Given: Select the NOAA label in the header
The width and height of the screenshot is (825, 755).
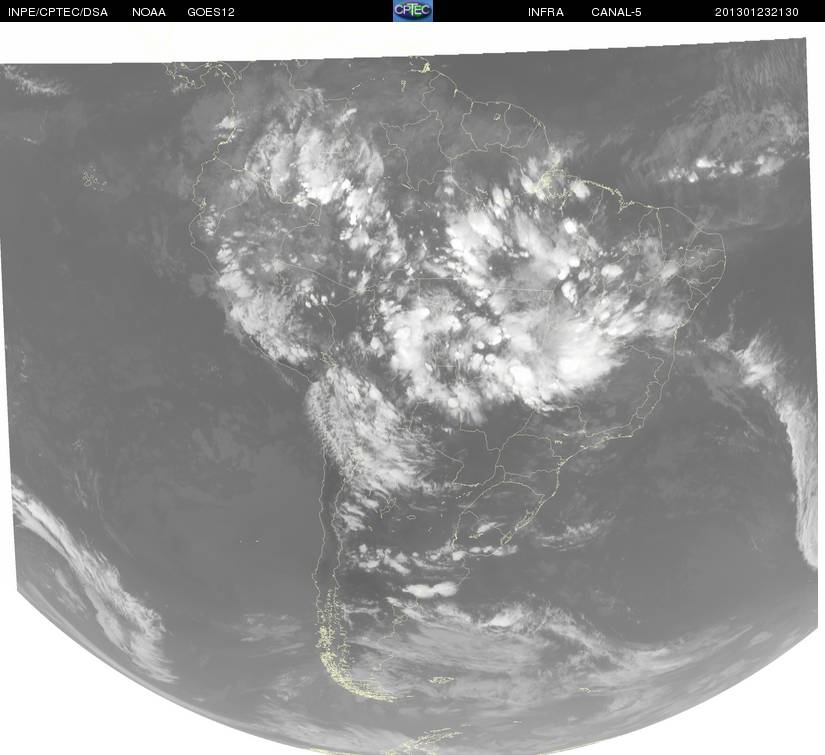Looking at the screenshot, I should 149,12.
